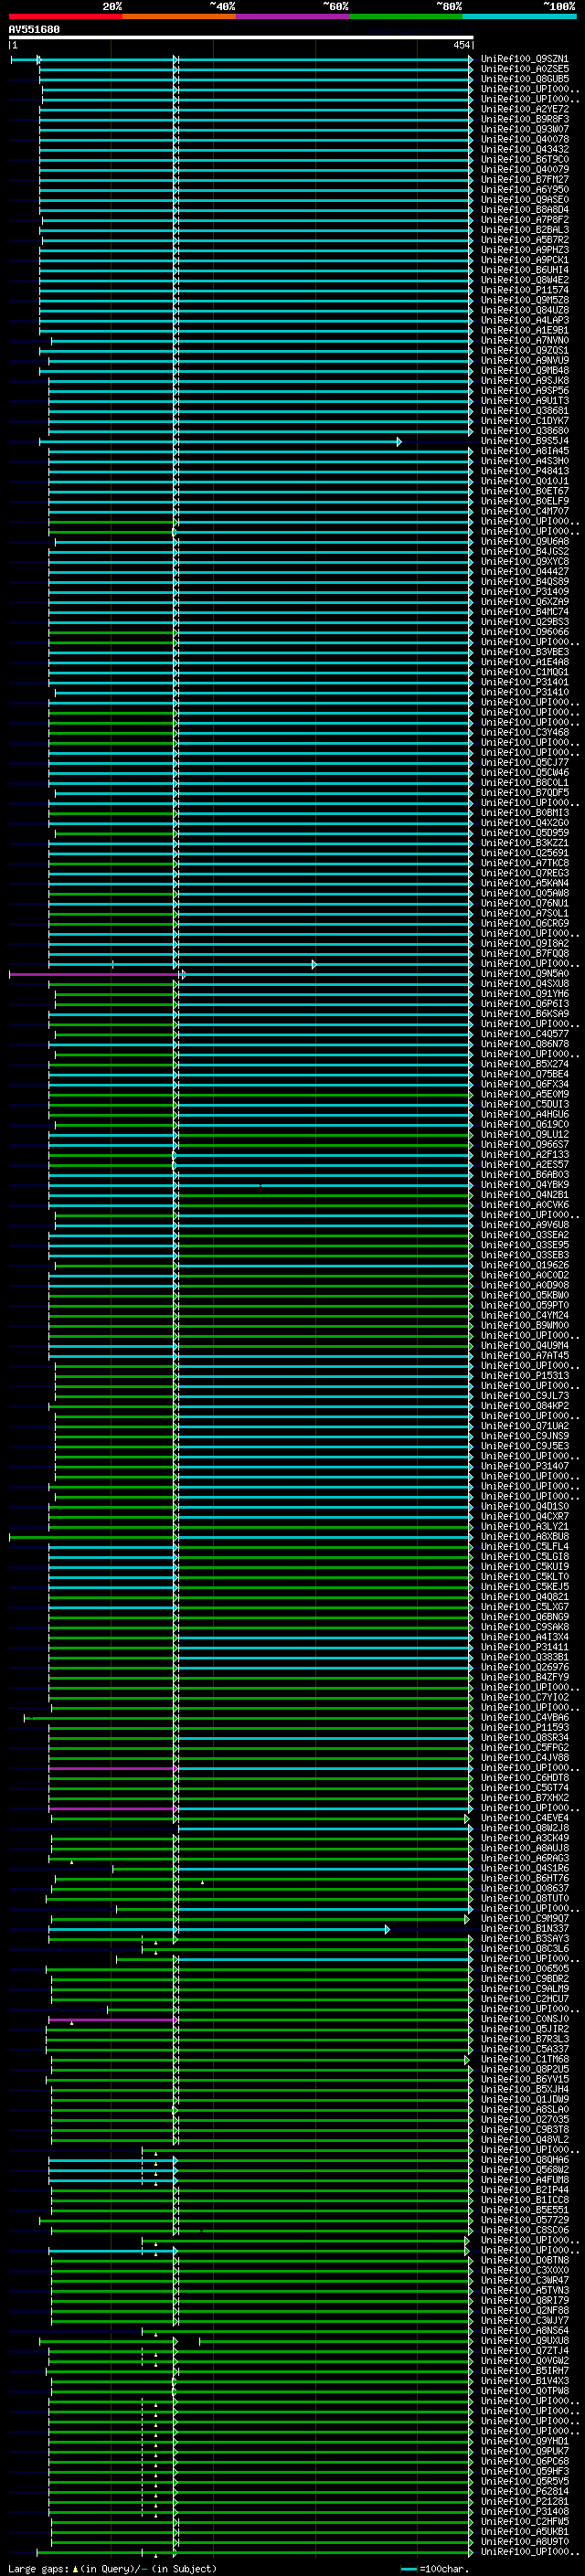Viewport: 585px width, 2576px height.
Task: Open hit UniRef100_B9S5J4
Action: tap(524, 441)
